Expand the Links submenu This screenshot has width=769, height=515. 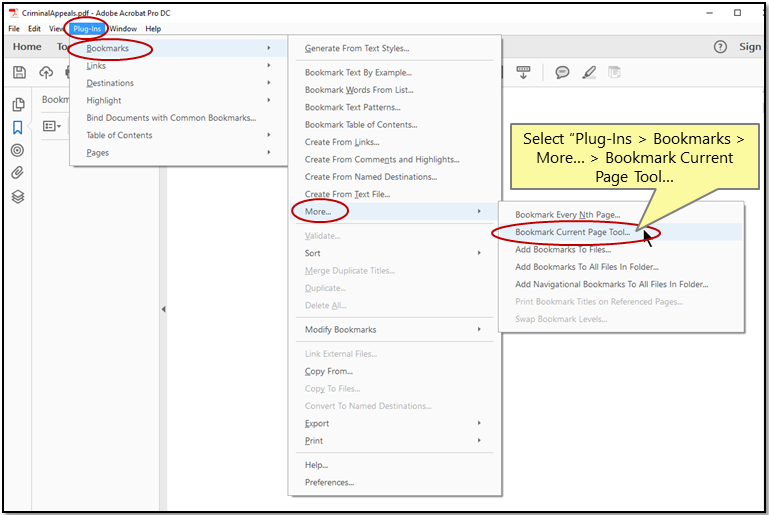pyautogui.click(x=179, y=66)
